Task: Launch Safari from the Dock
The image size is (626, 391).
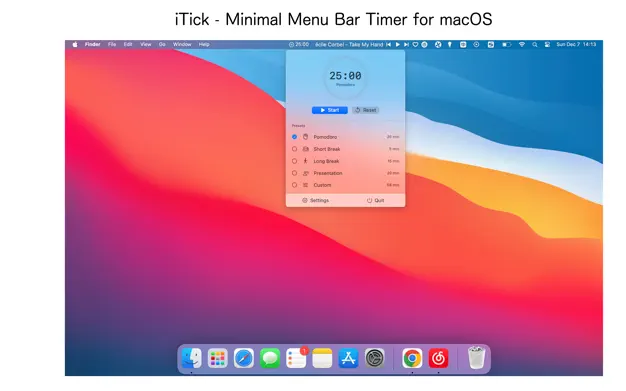Action: point(244,358)
